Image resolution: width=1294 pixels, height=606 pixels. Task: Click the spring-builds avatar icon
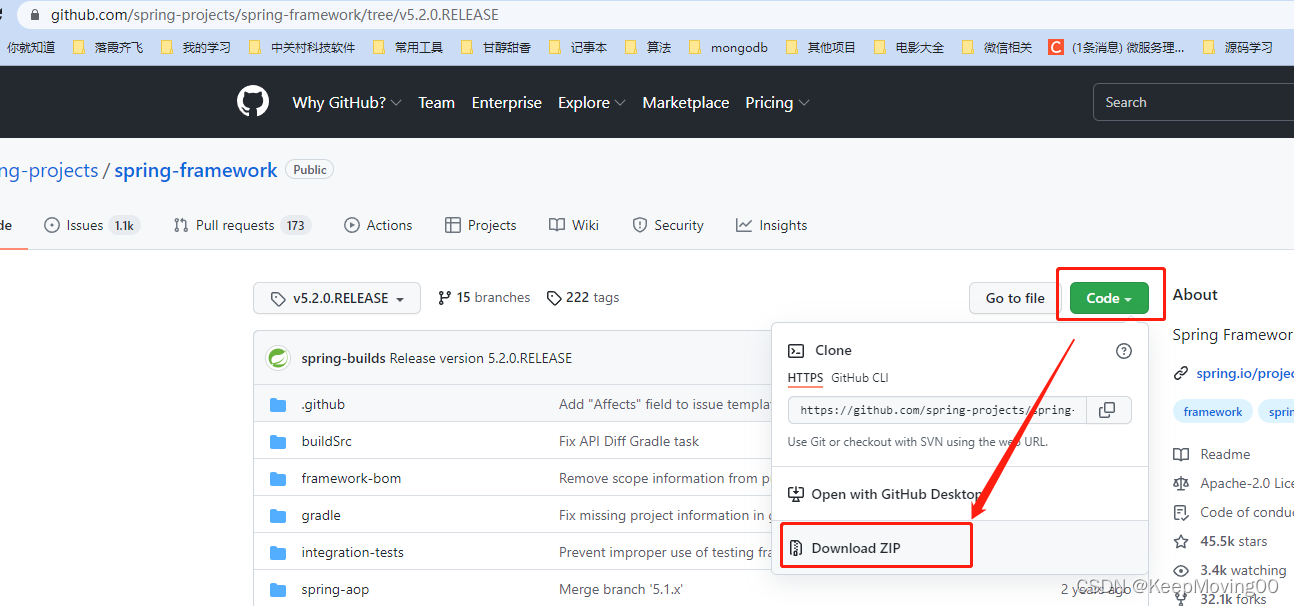point(278,358)
